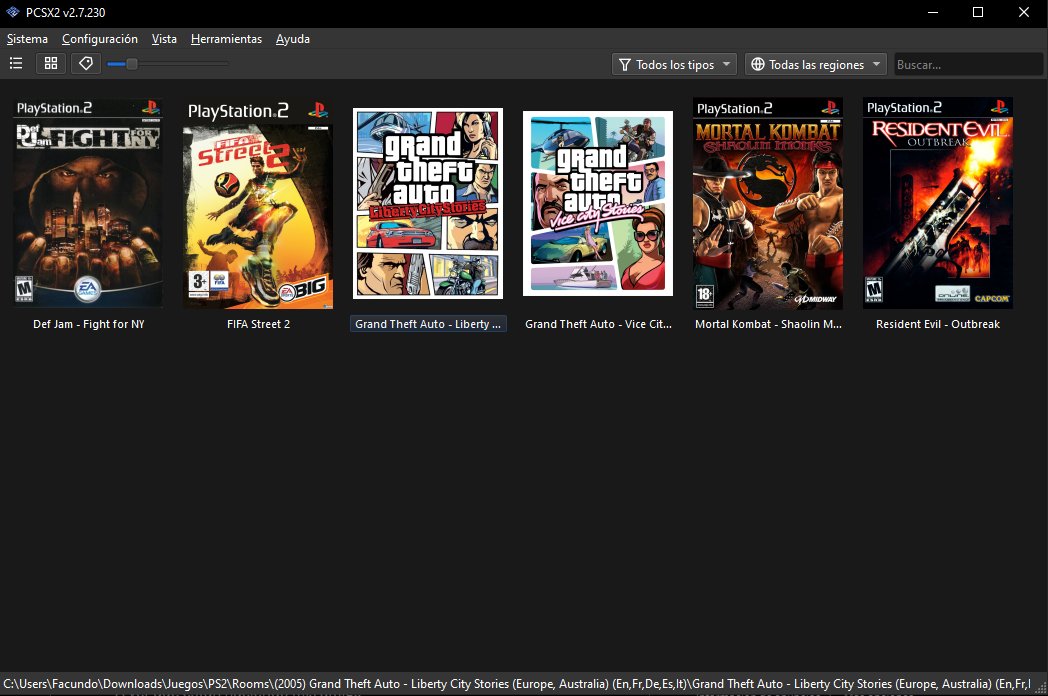Open the Ayuda menu
The height and width of the screenshot is (696, 1048).
pos(293,39)
